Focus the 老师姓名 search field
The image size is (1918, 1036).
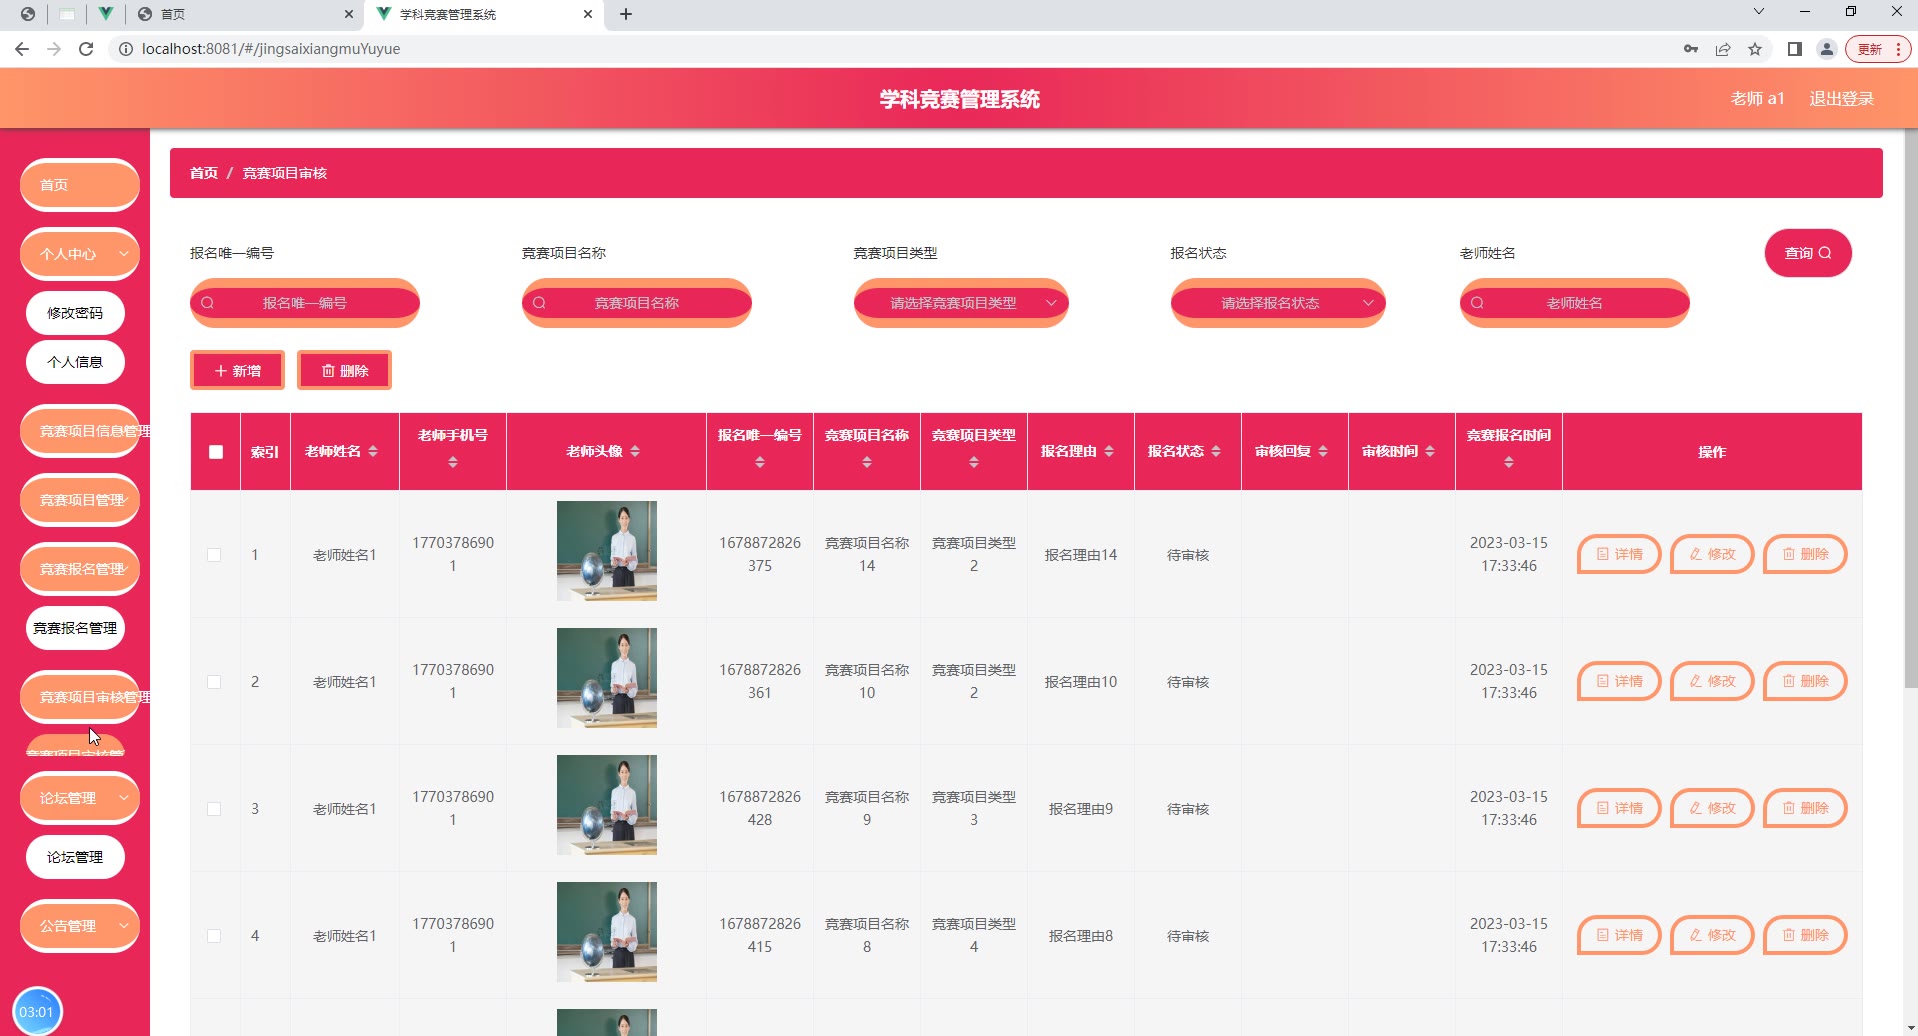(1575, 303)
